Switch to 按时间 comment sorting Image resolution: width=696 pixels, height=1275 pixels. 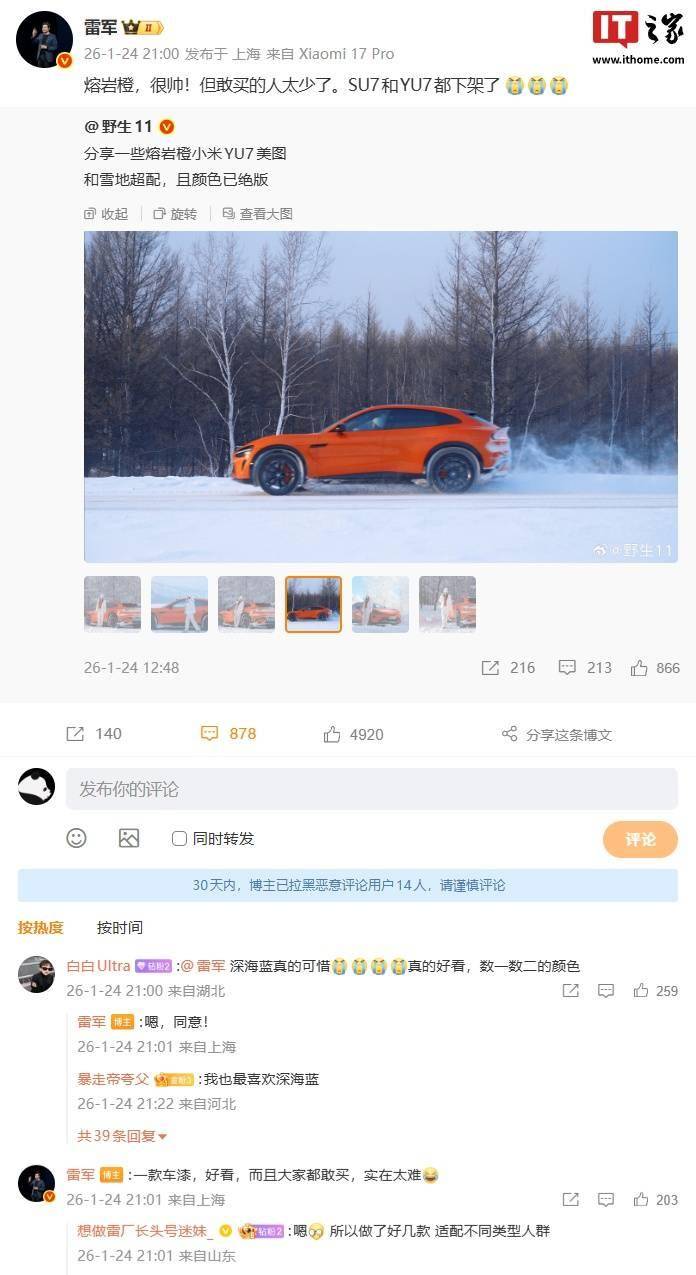click(120, 927)
